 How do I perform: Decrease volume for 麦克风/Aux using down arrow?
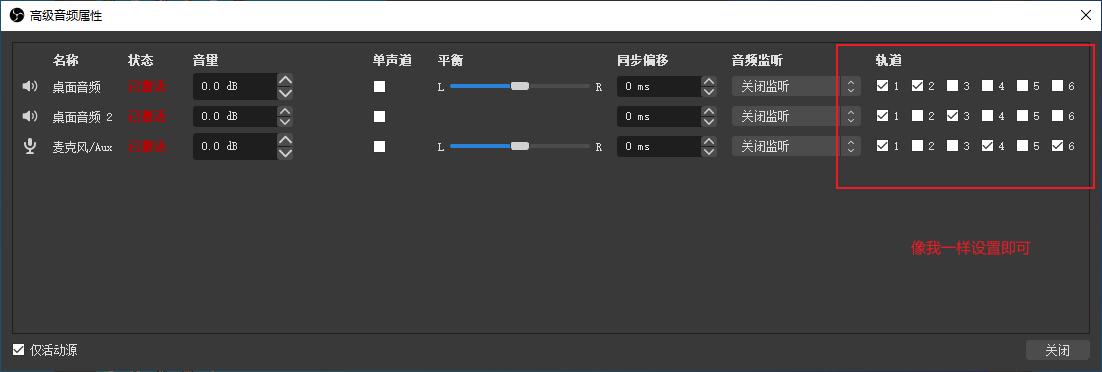click(x=285, y=153)
